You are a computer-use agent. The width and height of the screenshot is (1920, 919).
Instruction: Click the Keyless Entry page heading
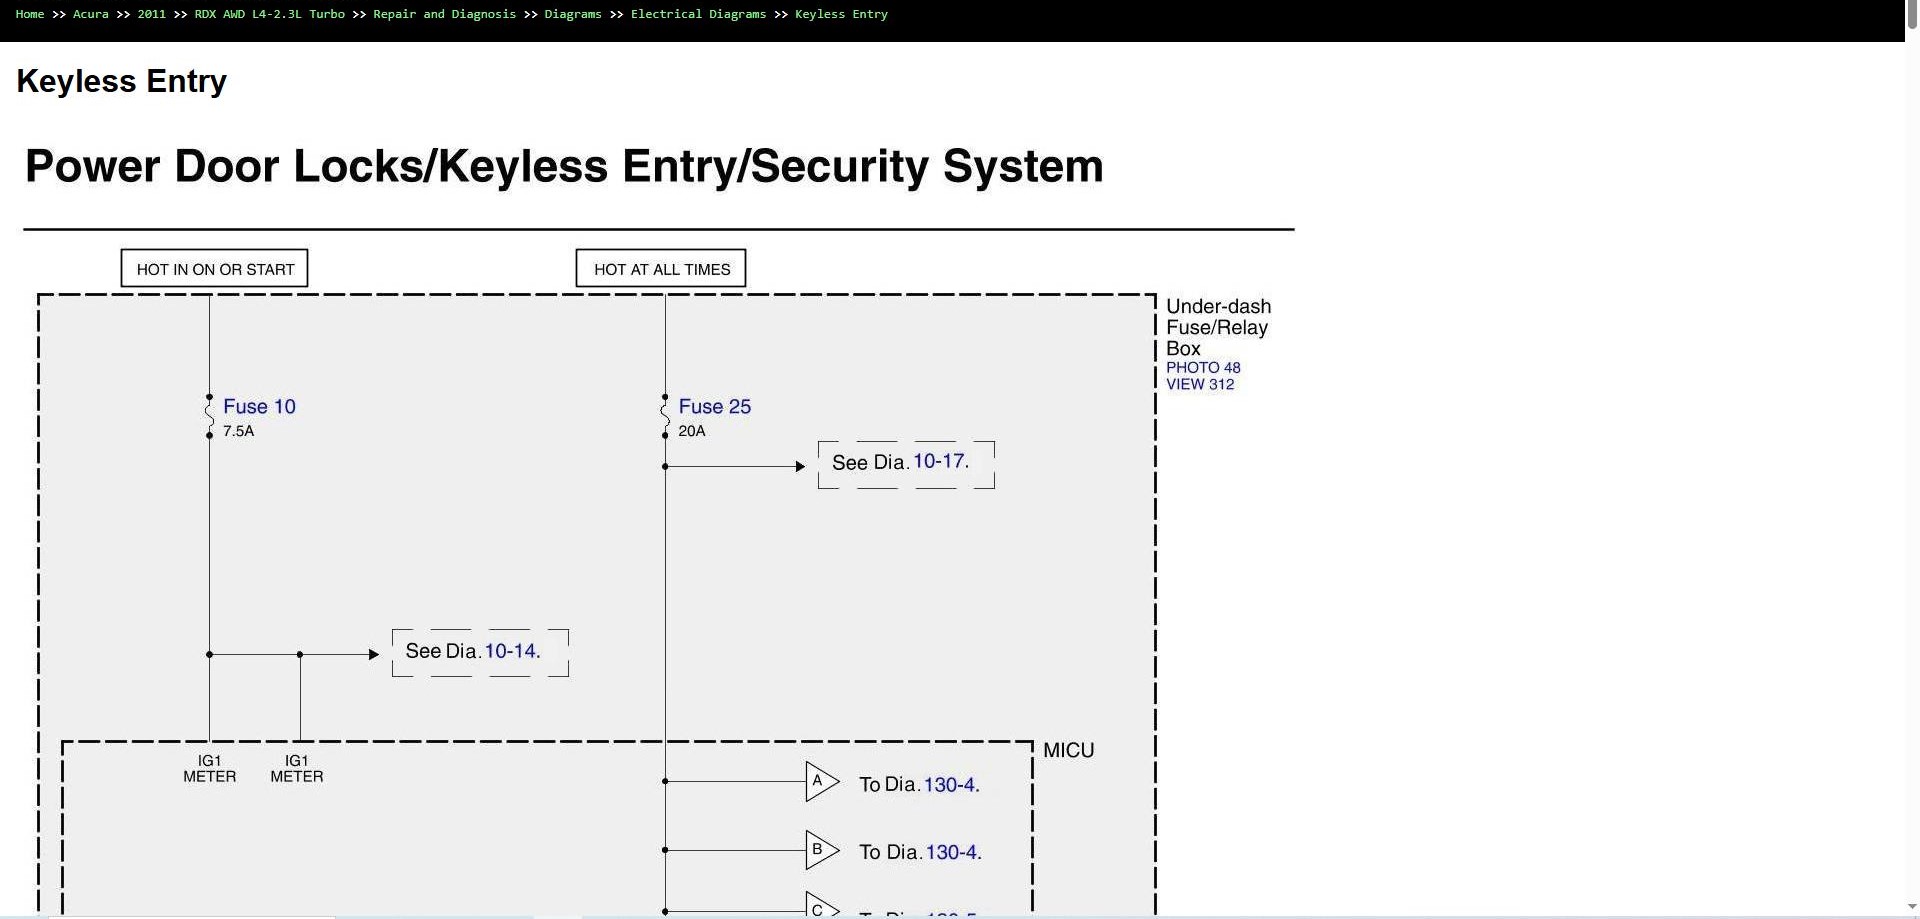pyautogui.click(x=122, y=81)
